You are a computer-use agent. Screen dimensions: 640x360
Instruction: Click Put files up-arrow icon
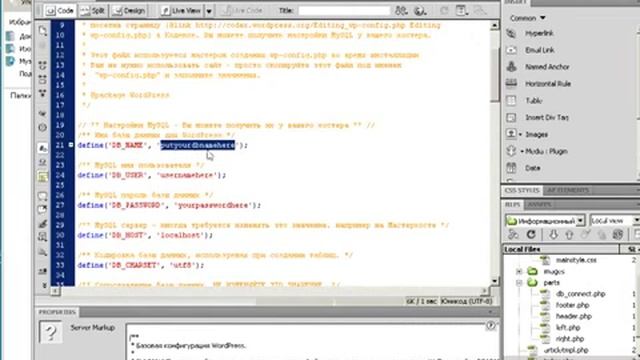(x=569, y=235)
